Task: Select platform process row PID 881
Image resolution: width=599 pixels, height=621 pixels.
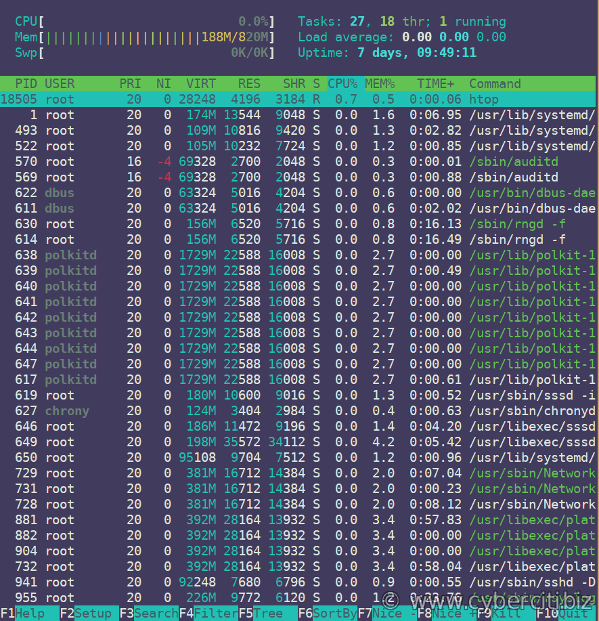Action: coord(298,520)
